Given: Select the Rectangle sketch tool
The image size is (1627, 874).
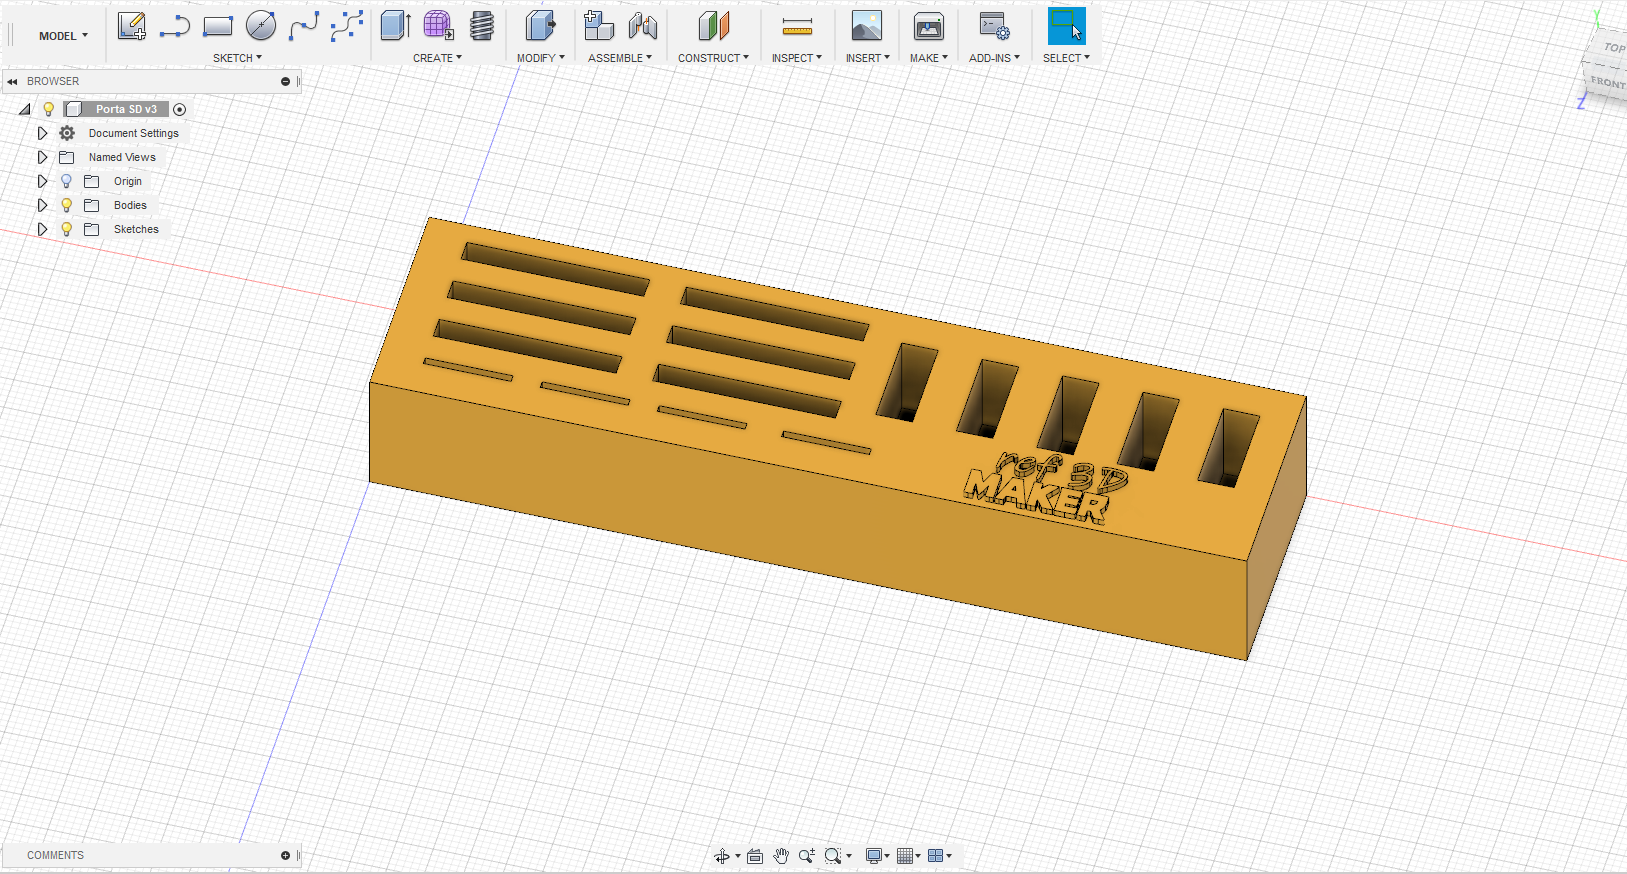Looking at the screenshot, I should [x=218, y=26].
